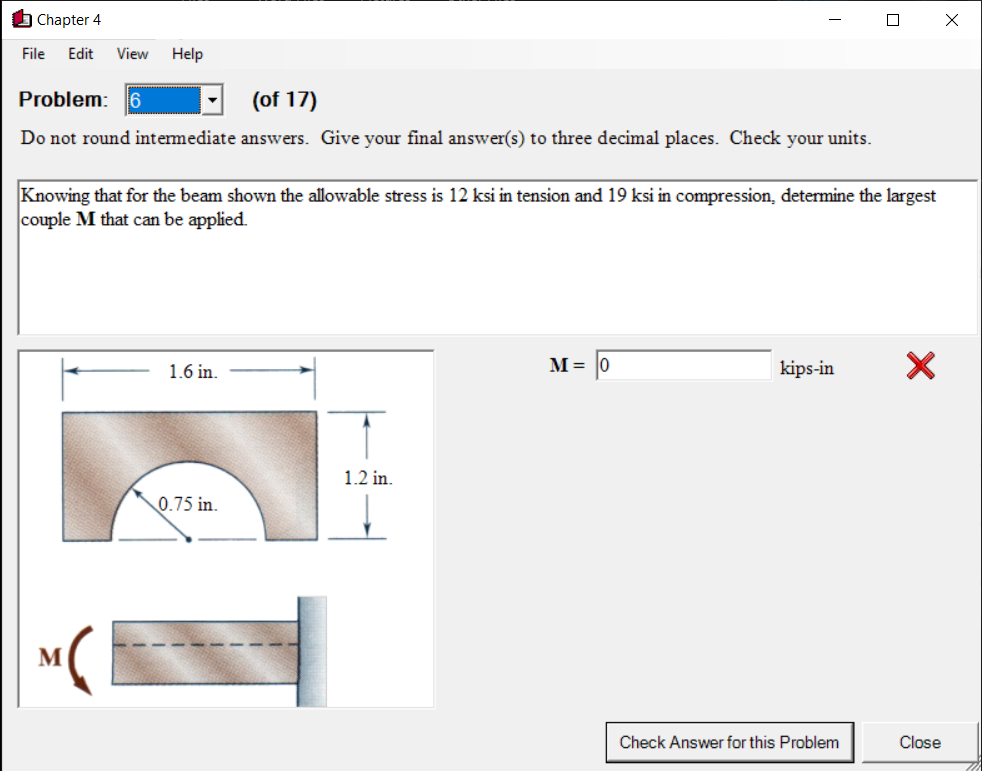The width and height of the screenshot is (982, 771).
Task: Click the Close button at bottom right
Action: tap(919, 742)
